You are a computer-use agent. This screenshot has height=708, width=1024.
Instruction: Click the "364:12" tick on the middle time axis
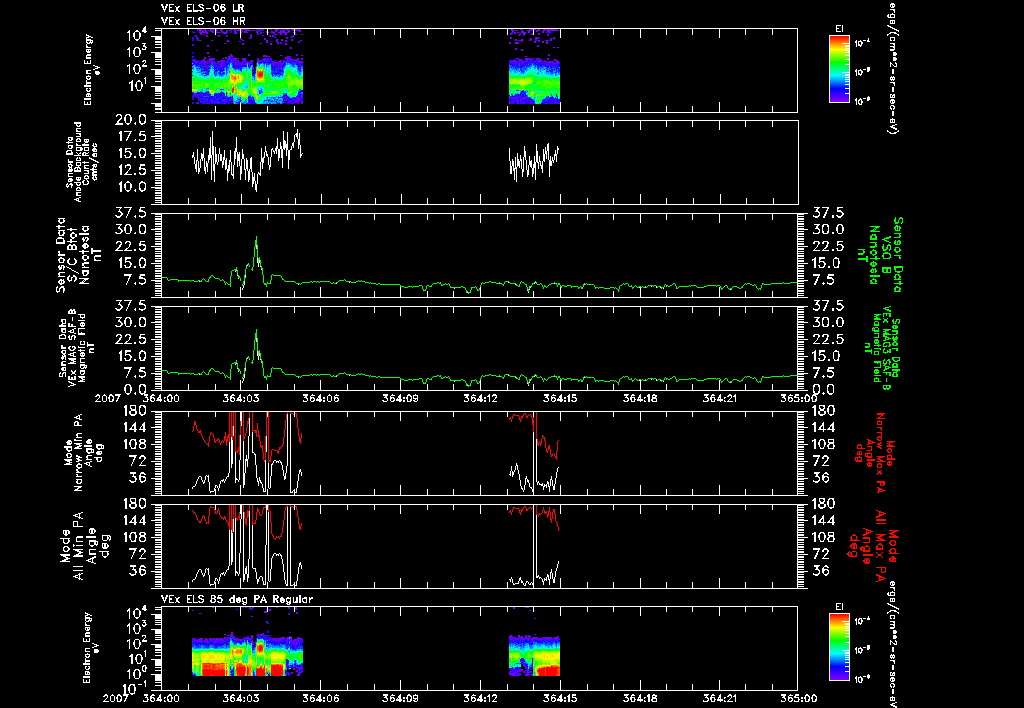480,398
